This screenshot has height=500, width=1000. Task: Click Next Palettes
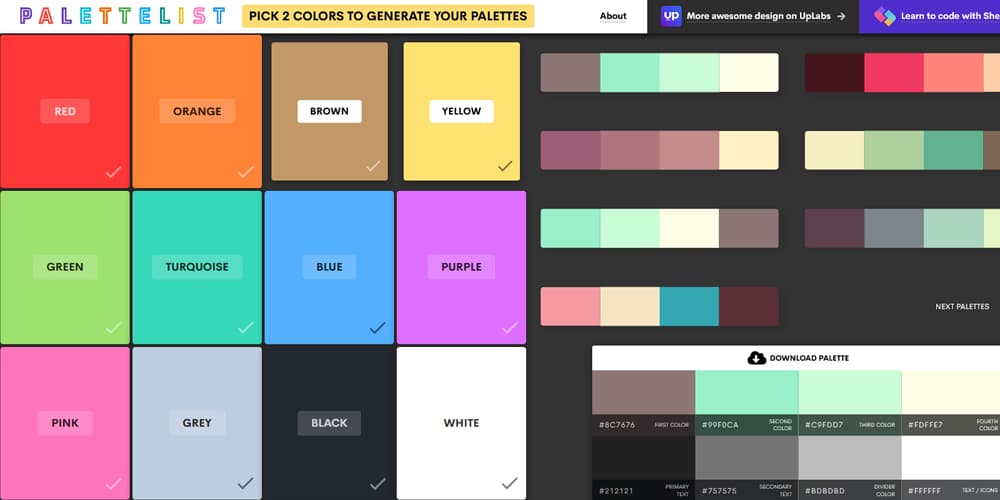[962, 307]
